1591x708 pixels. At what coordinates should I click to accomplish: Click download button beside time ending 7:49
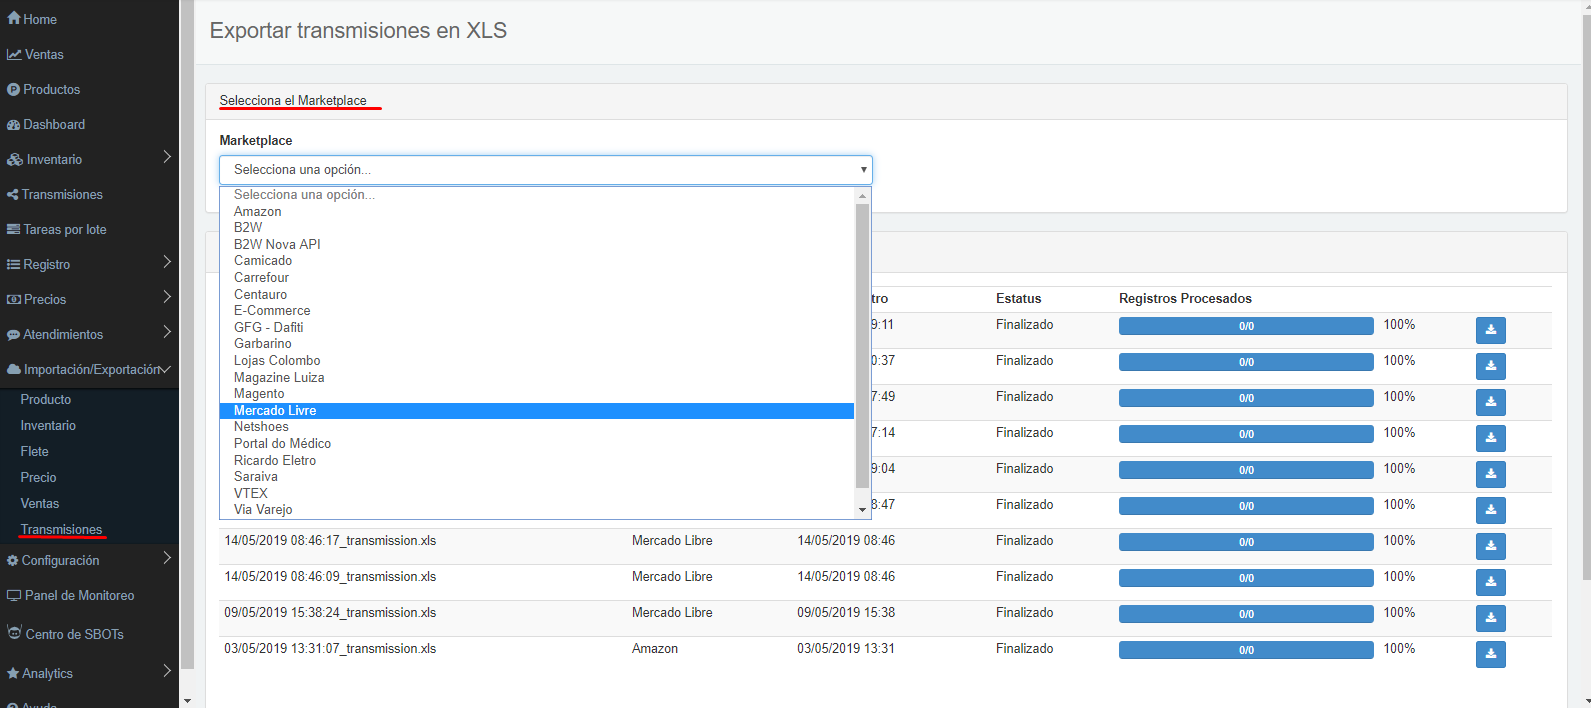(1490, 402)
